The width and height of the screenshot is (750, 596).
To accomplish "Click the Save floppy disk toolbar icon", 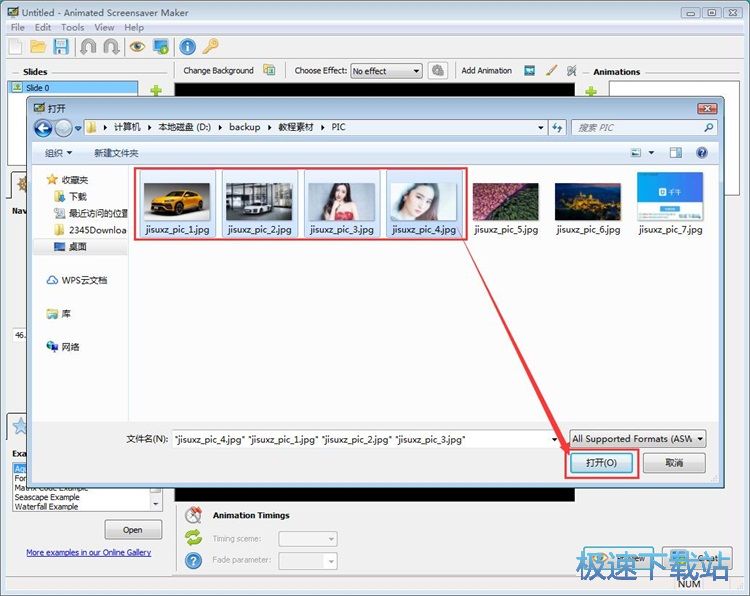I will pyautogui.click(x=61, y=47).
